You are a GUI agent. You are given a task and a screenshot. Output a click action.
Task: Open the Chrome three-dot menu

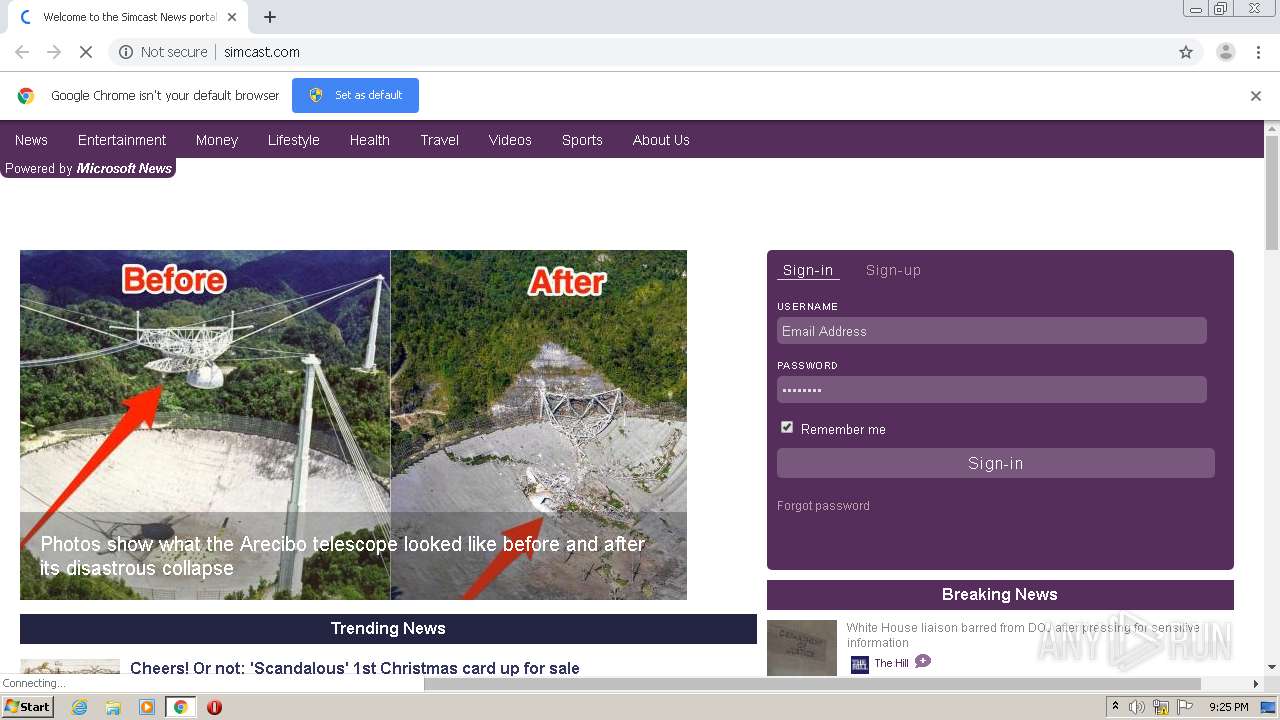(x=1258, y=52)
